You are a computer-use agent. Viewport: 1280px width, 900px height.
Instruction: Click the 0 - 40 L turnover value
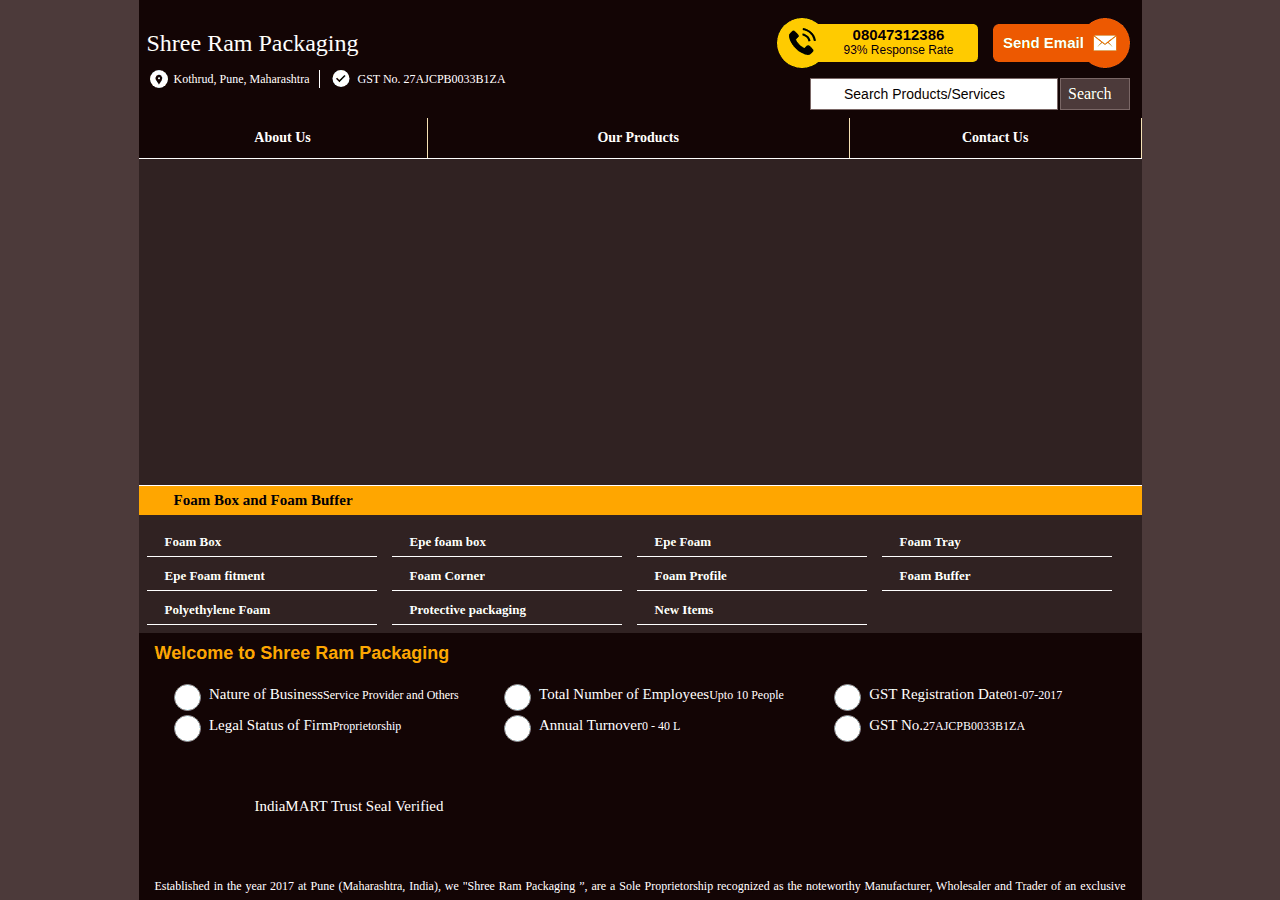[661, 726]
